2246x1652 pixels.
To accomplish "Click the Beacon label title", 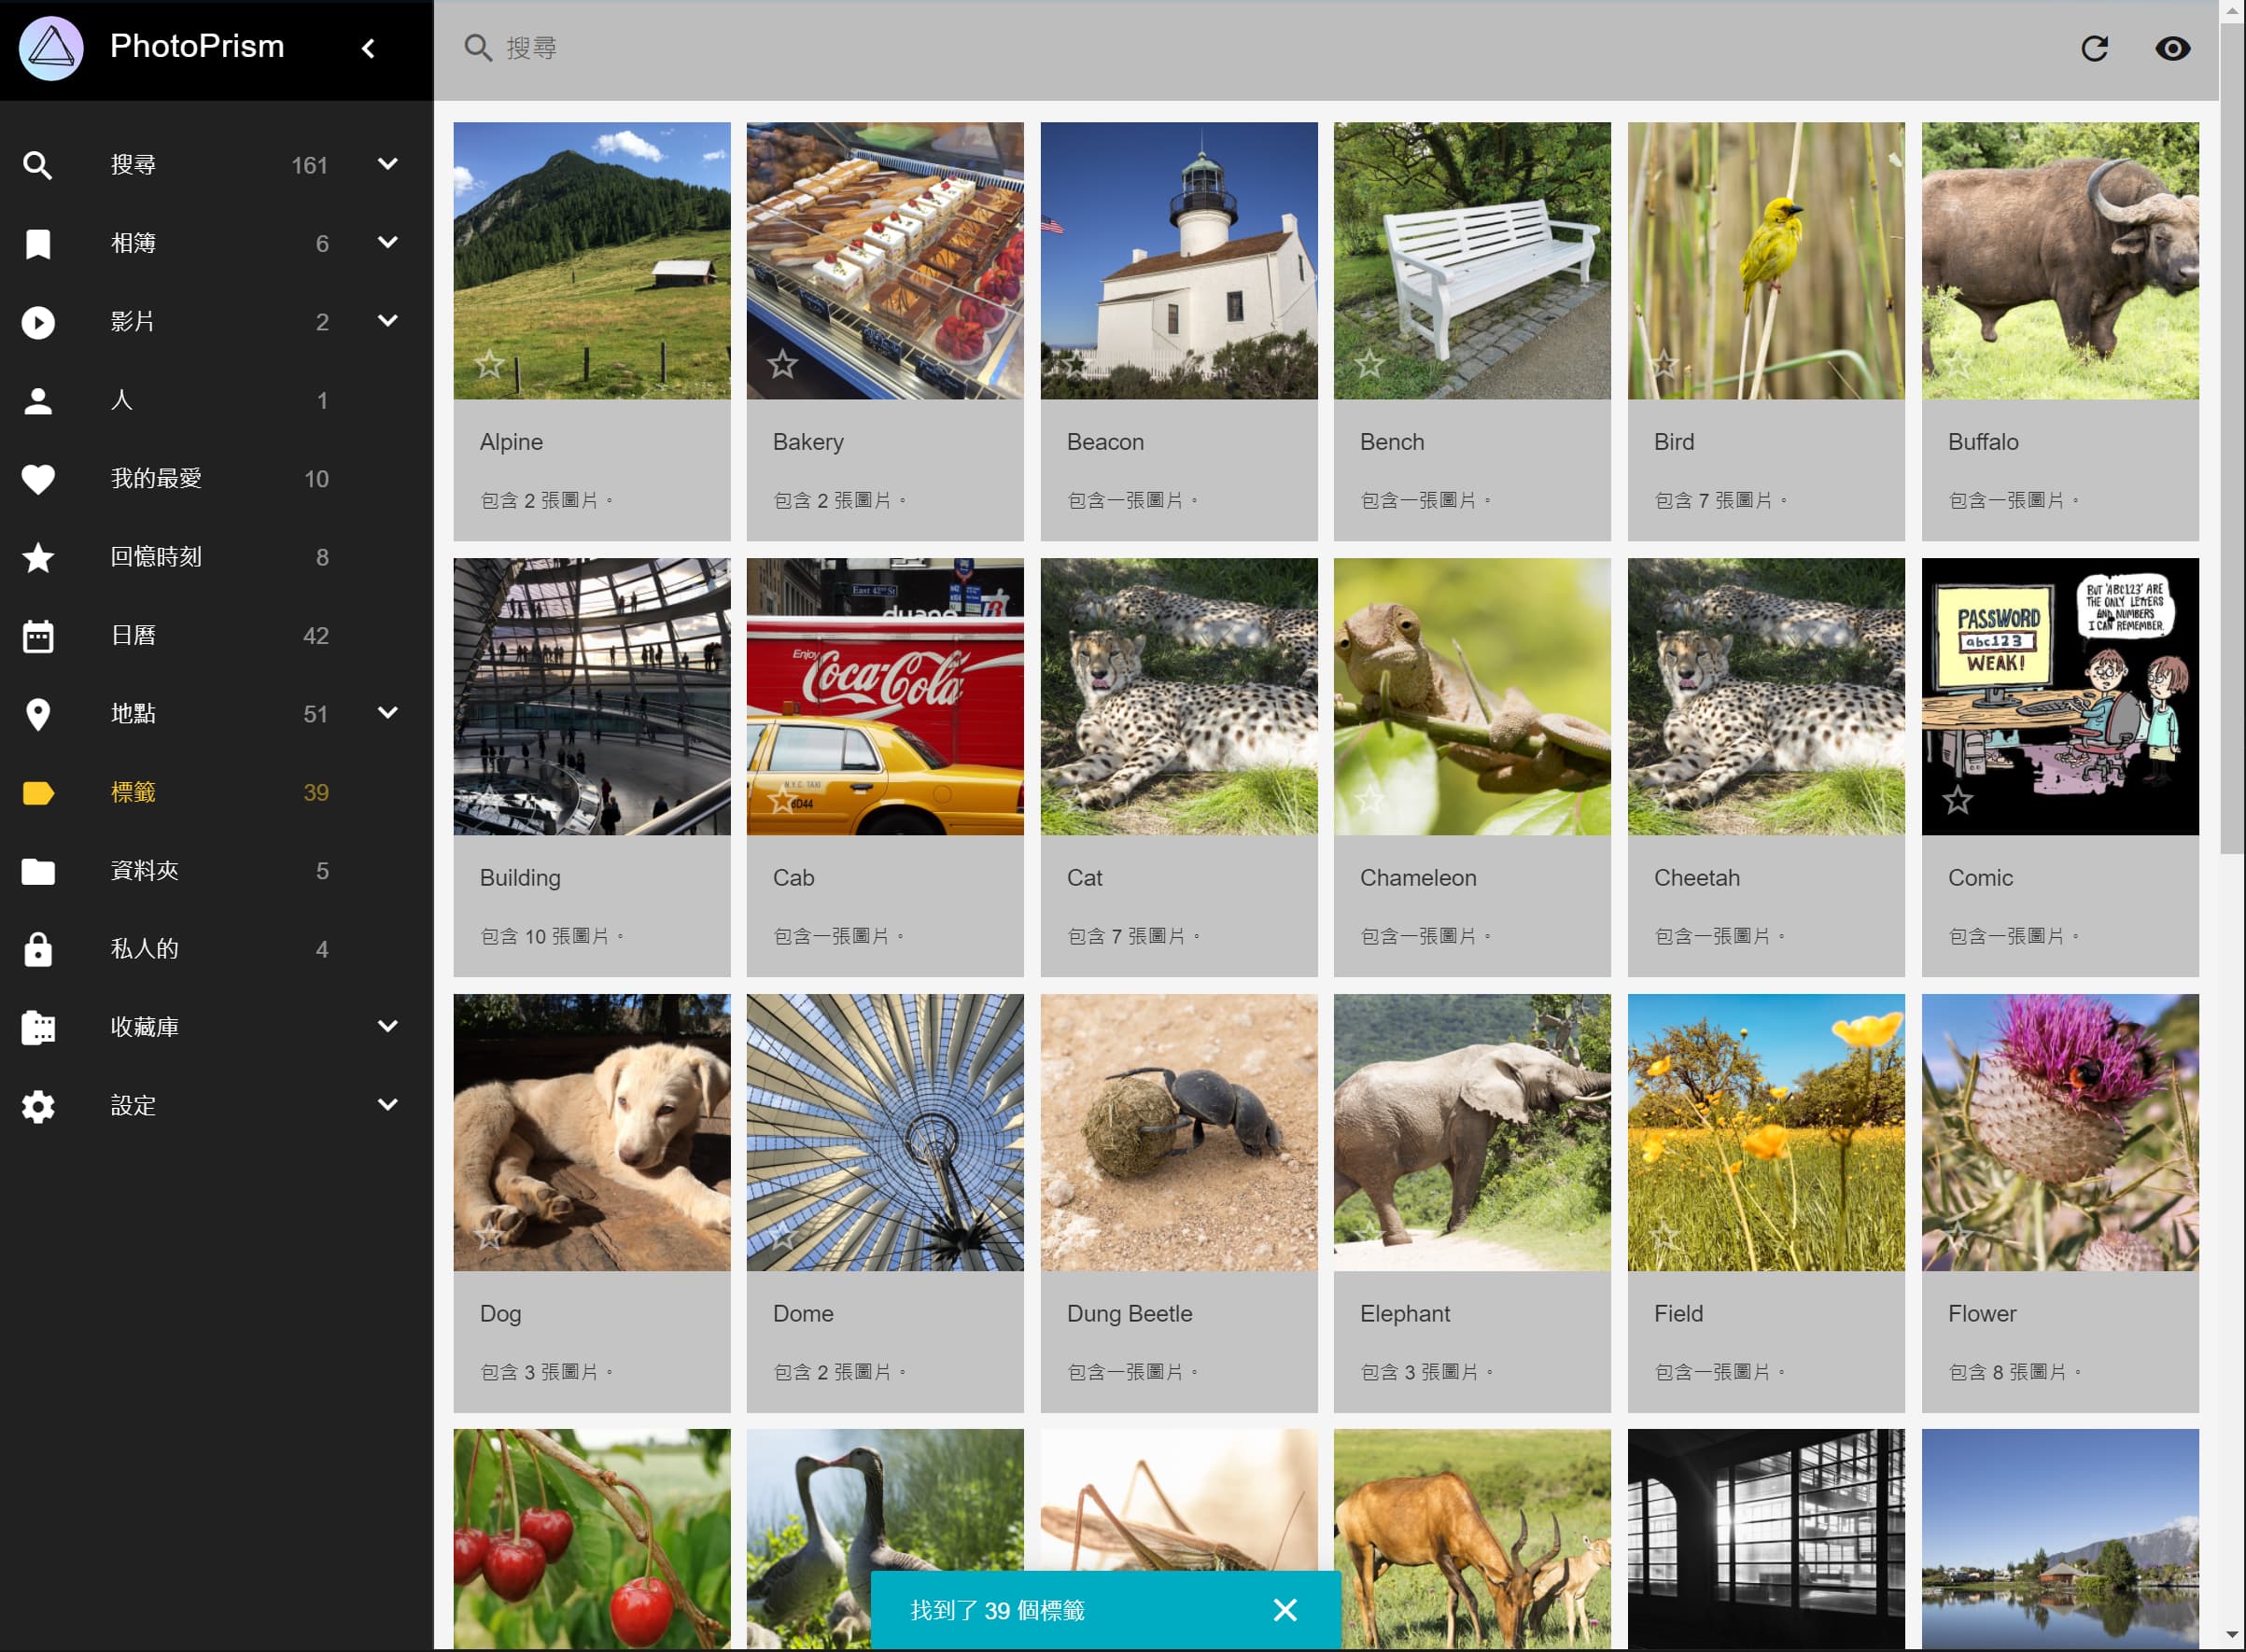I will (x=1105, y=442).
